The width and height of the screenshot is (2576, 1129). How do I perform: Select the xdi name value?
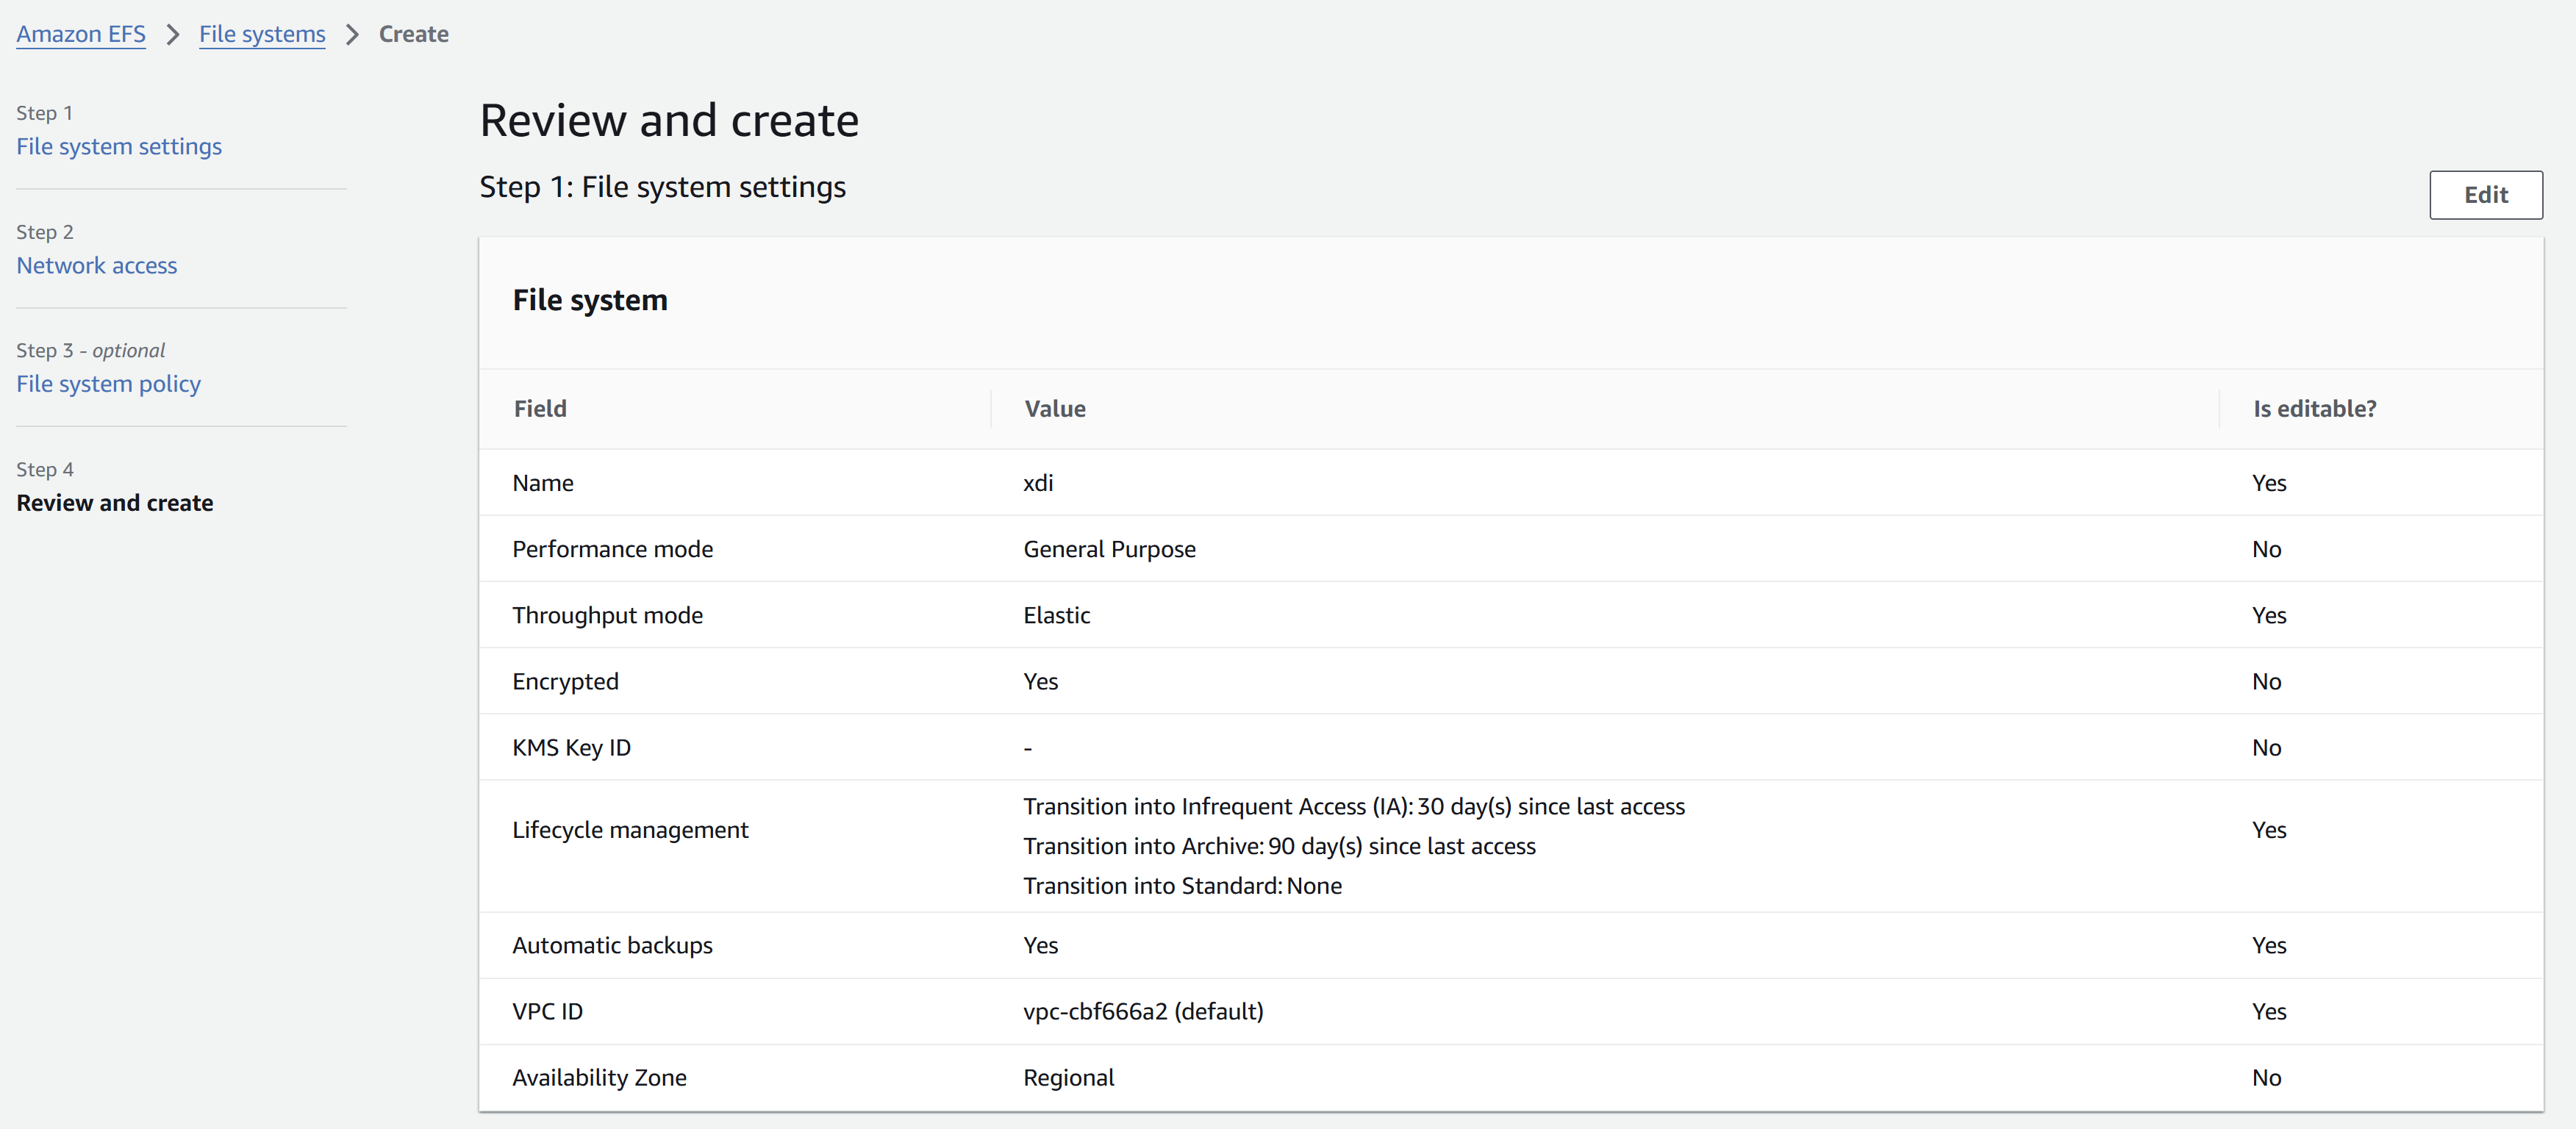1038,483
